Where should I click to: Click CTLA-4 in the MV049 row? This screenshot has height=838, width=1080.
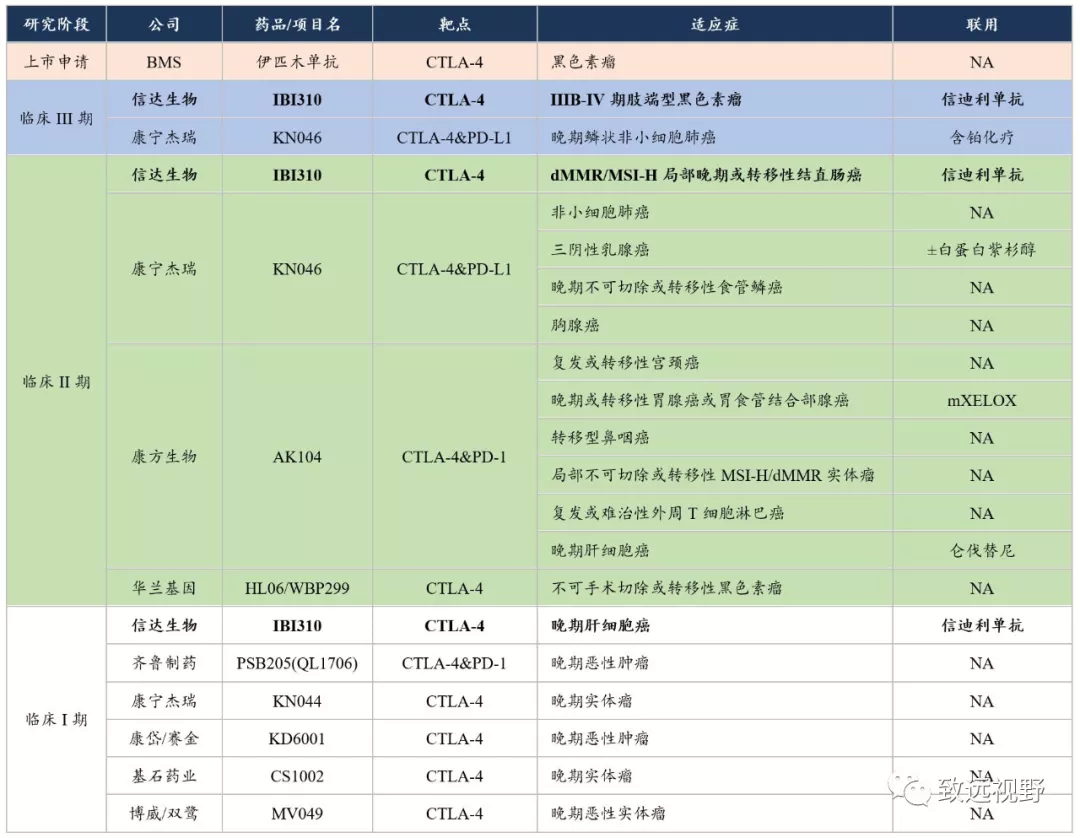455,813
